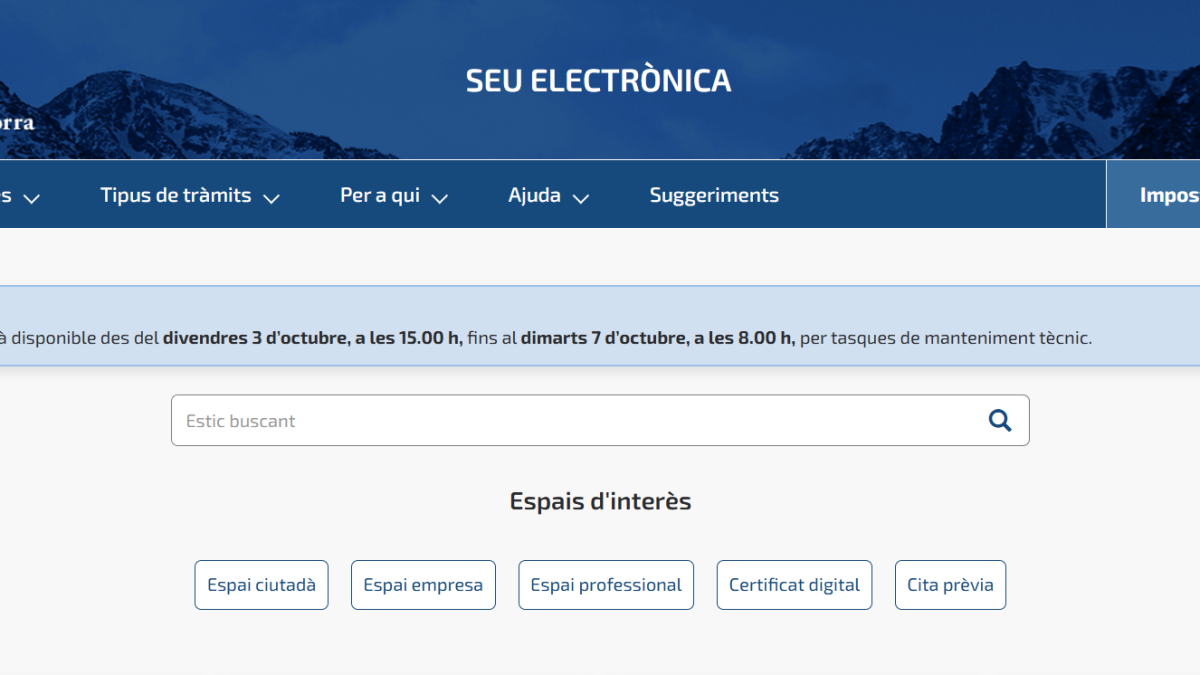Expand the Ajuda menu

click(x=536, y=195)
